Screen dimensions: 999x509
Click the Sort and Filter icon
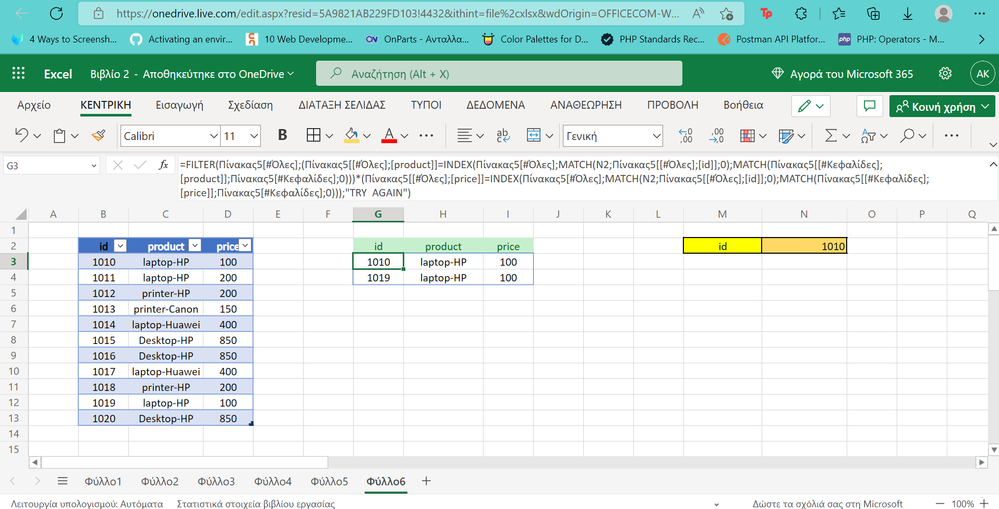tap(868, 135)
